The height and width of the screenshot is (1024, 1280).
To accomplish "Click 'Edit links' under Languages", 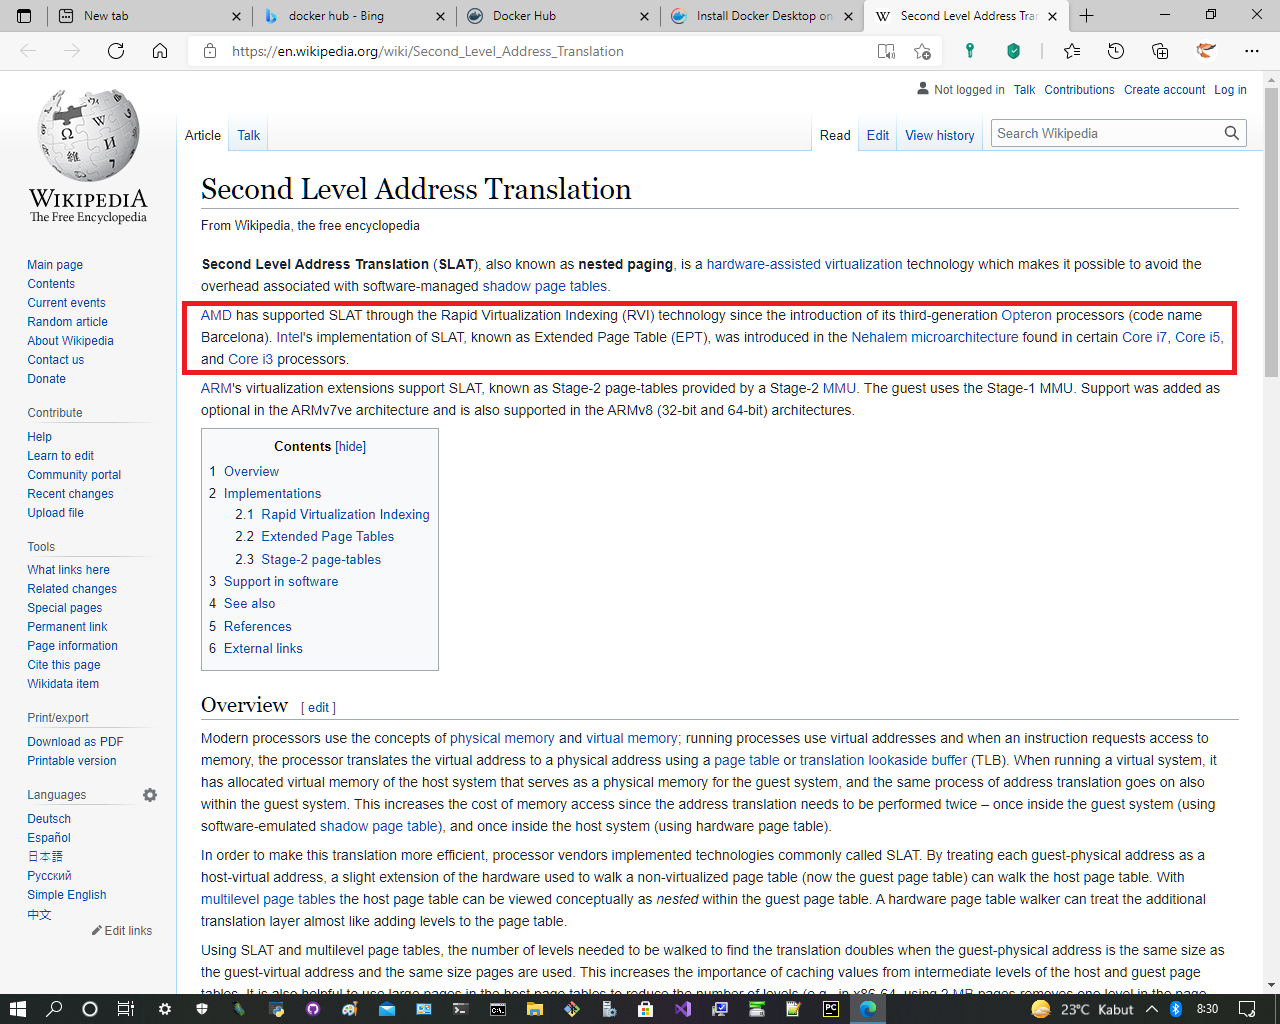I will pos(122,931).
